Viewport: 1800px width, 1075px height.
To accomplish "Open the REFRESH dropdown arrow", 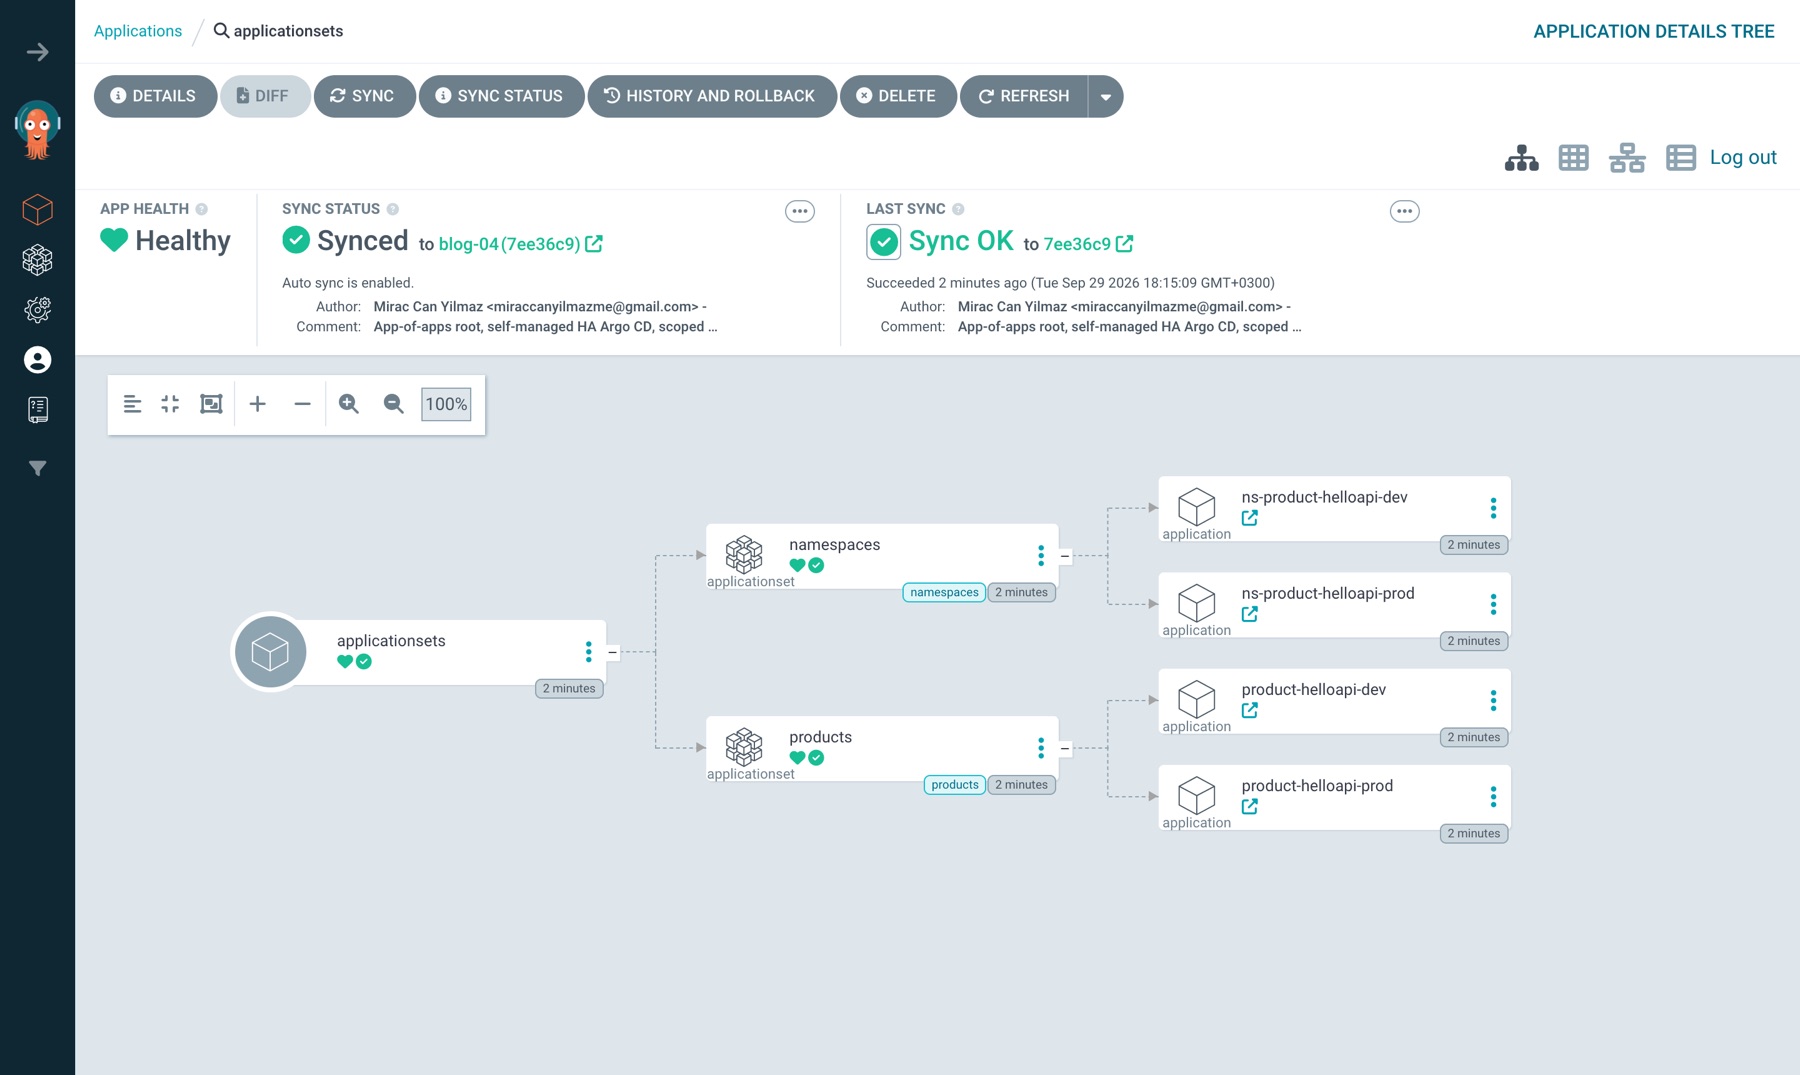I will 1105,97.
